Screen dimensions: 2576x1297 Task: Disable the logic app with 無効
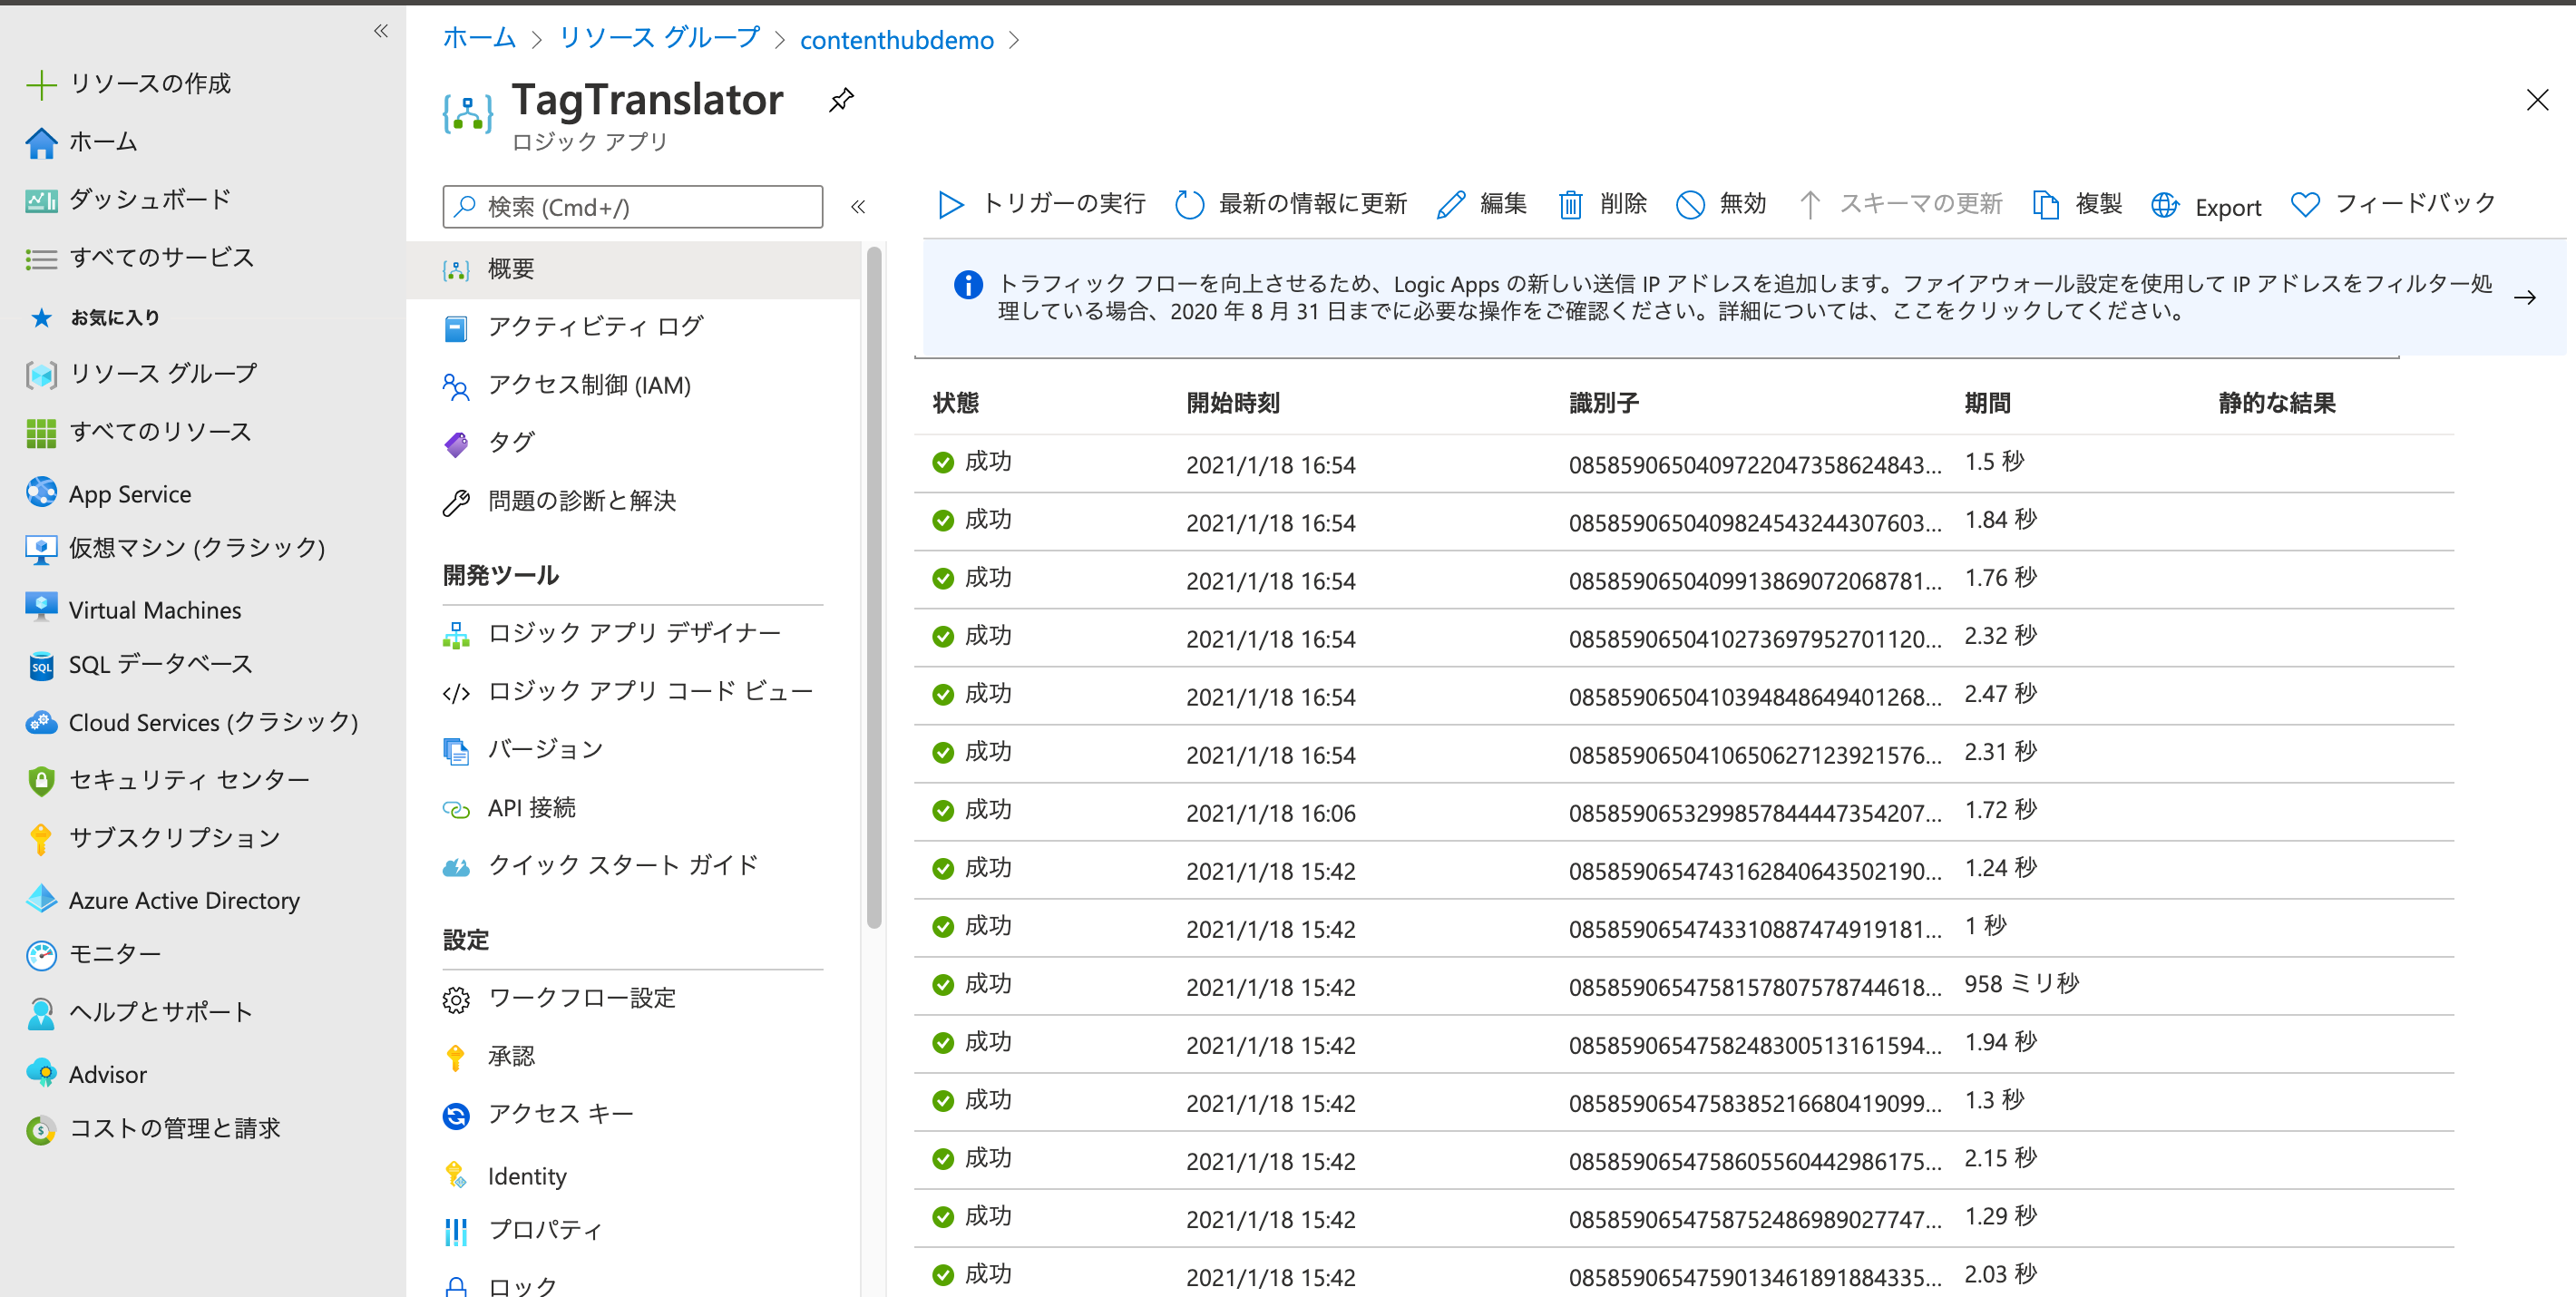(x=1721, y=205)
